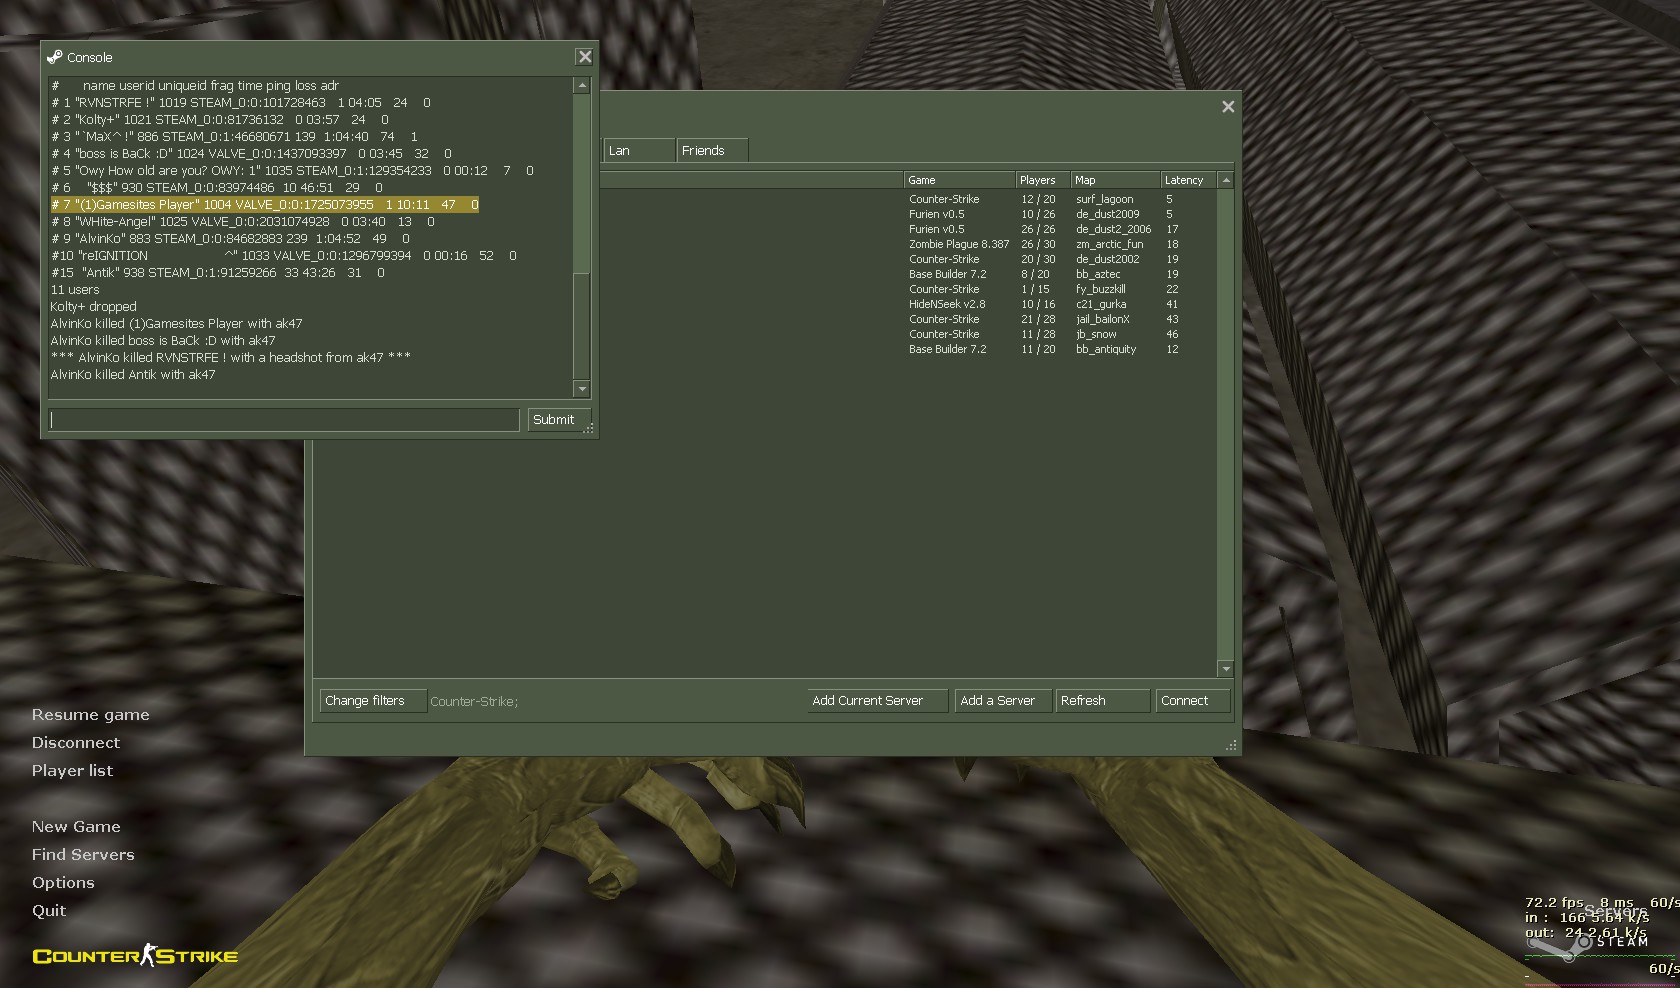1680x988 pixels.
Task: Click the Steam icon in Console title
Action: 54,57
